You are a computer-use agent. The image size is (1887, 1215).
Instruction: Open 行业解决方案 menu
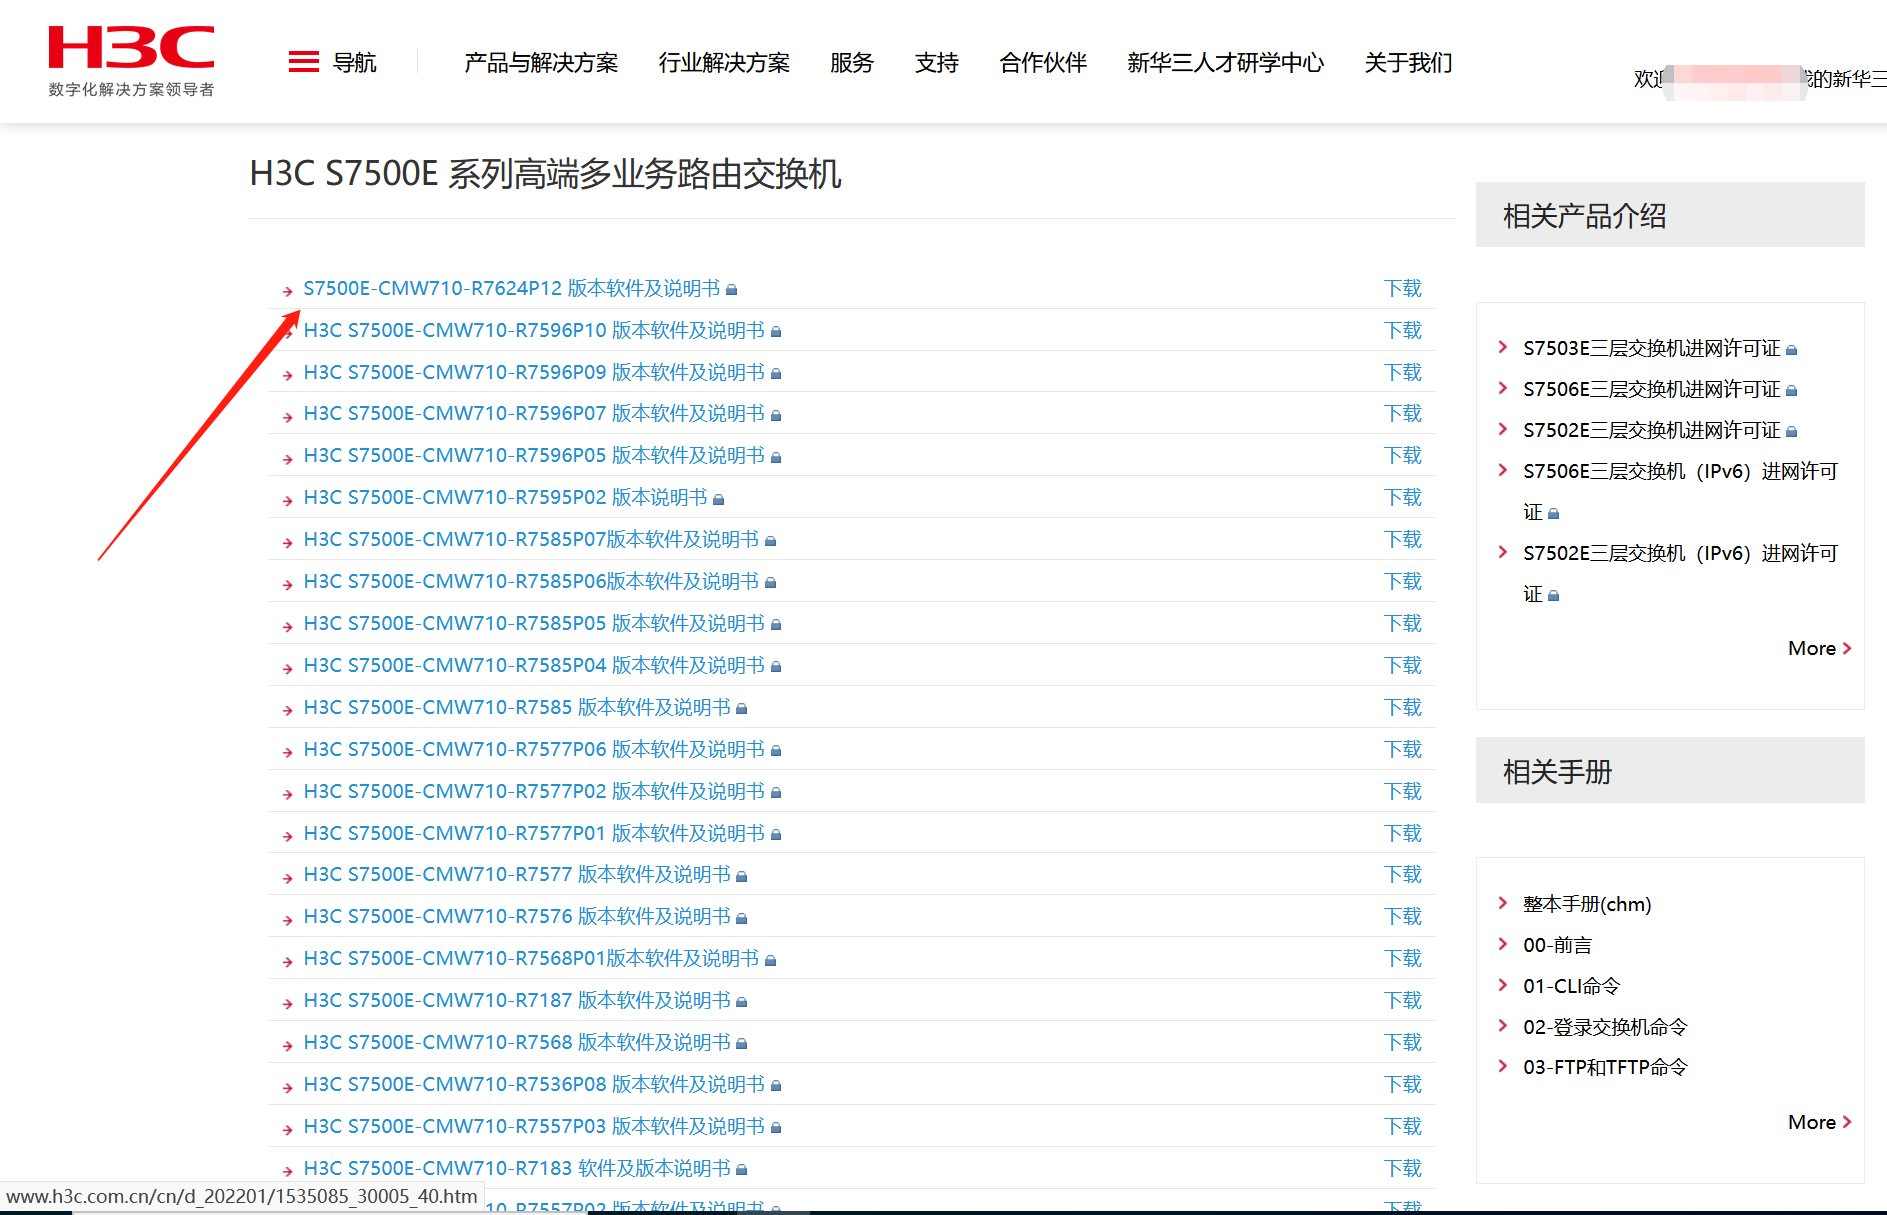724,63
